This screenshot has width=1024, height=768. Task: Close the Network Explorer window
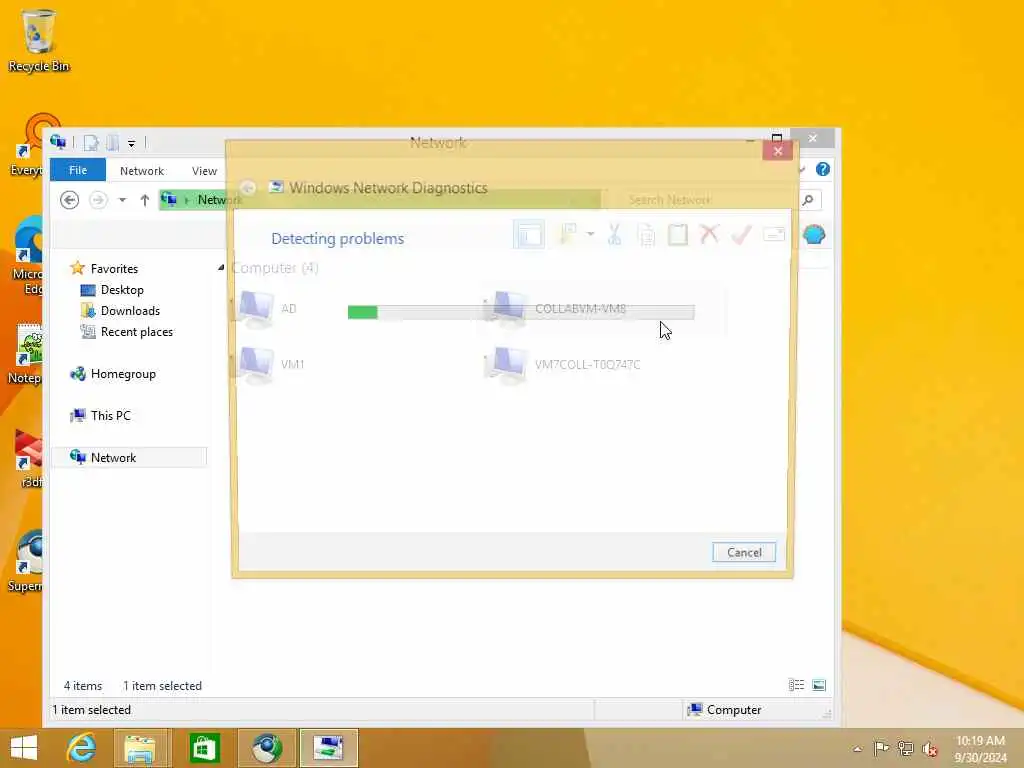[812, 138]
